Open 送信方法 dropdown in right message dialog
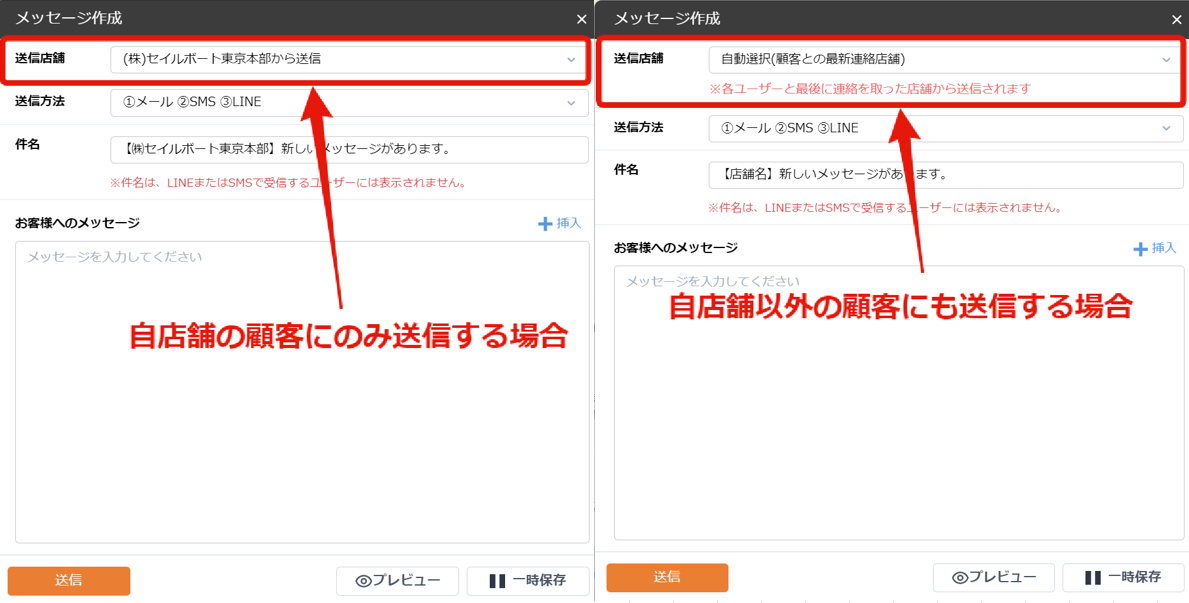1189x603 pixels. tap(946, 128)
